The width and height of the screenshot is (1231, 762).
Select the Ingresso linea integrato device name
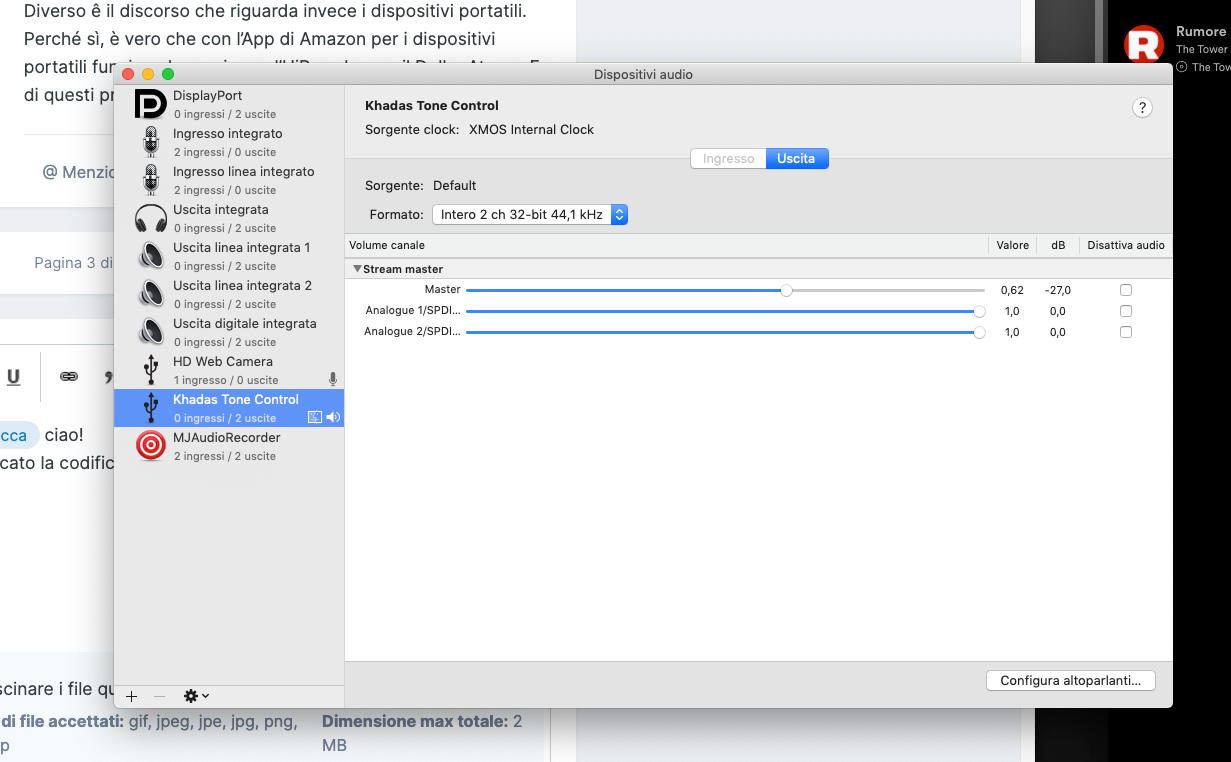(244, 171)
